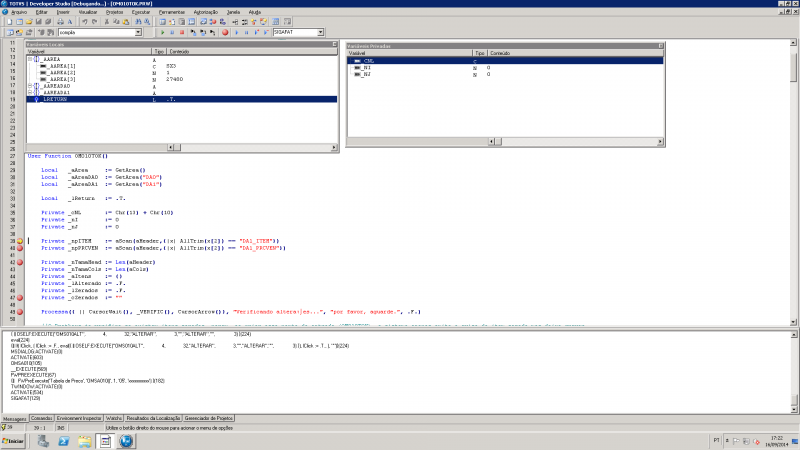The image size is (800, 450).
Task: Open the Ferramentas menu
Action: (172, 12)
